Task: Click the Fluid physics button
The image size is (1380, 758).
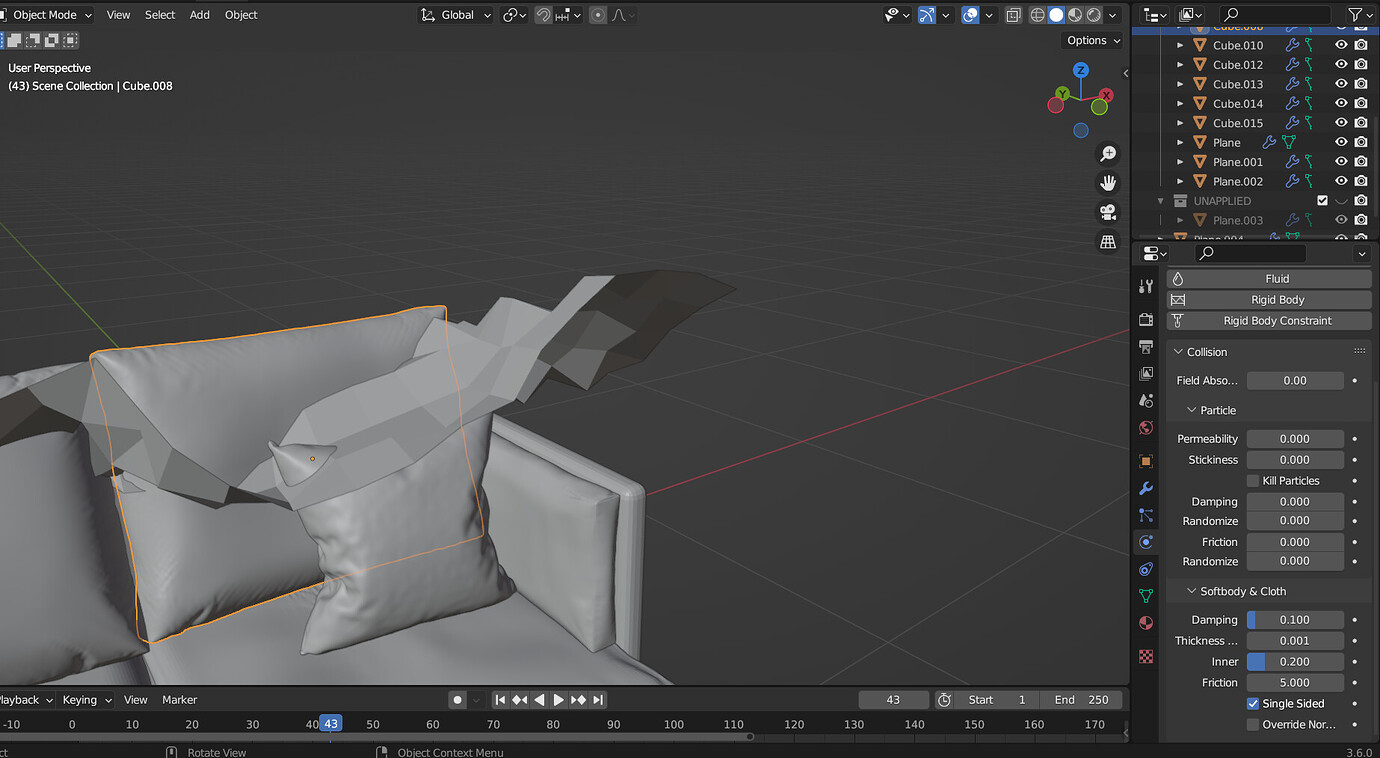Action: pos(1269,279)
